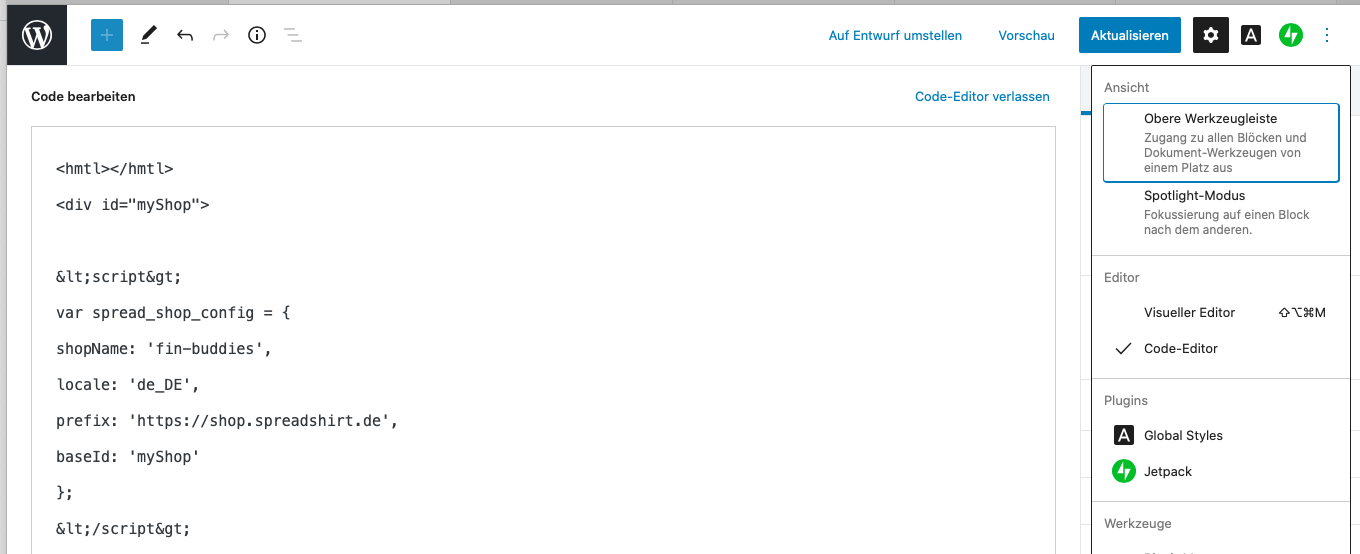Select Global Styles in Plugins menu
This screenshot has width=1360, height=554.
[x=1183, y=436]
